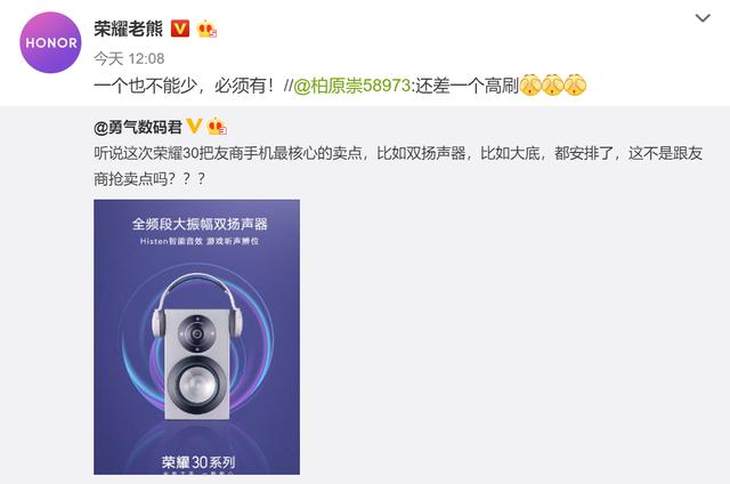Open the purple HONOR profile avatar
The image size is (730, 484).
(51, 43)
